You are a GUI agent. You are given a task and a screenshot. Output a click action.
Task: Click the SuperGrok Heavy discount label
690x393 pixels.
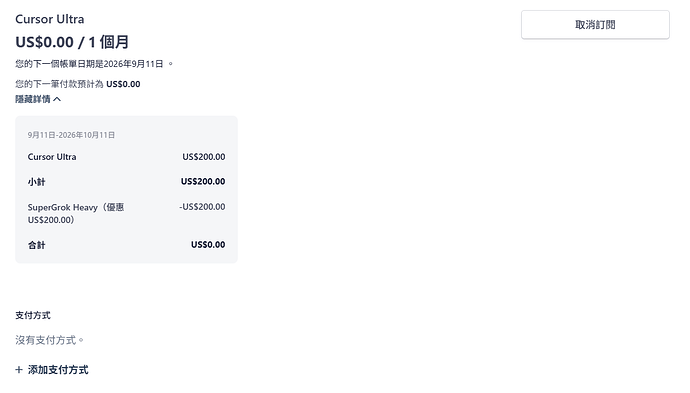(76, 213)
